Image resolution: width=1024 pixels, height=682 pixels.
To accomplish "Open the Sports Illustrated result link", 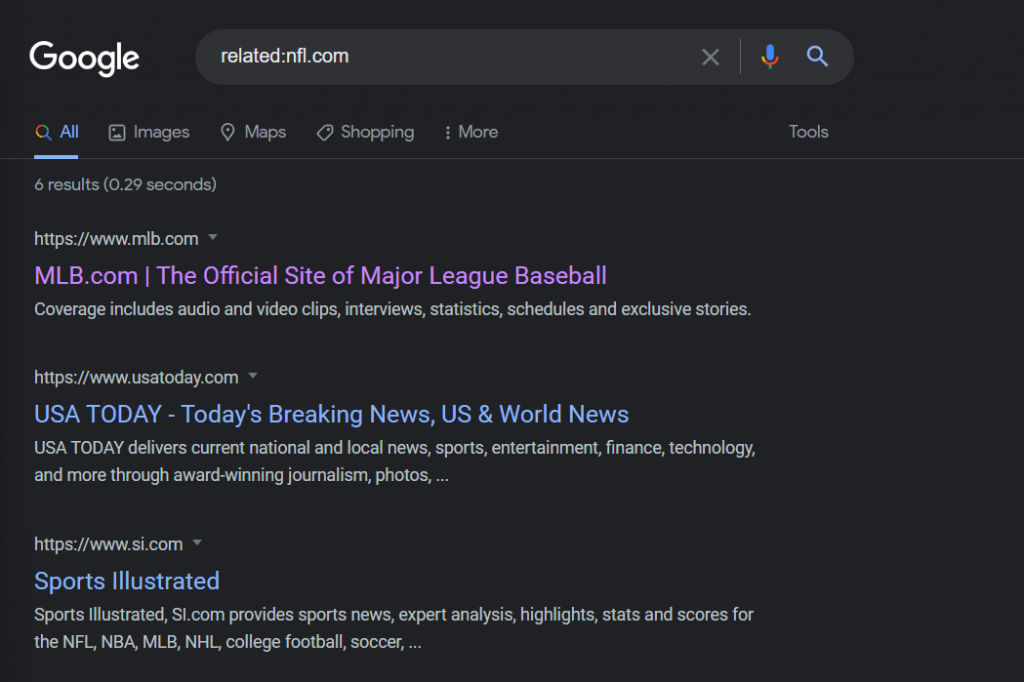I will pos(127,581).
